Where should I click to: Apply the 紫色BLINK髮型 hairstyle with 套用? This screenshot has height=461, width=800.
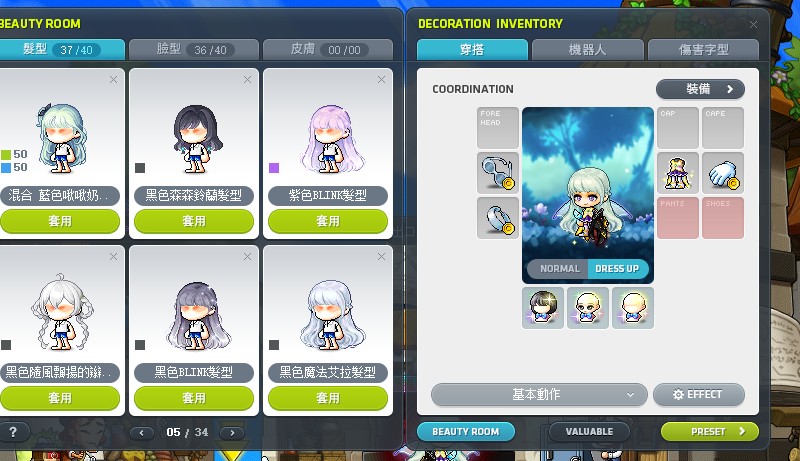(x=328, y=221)
